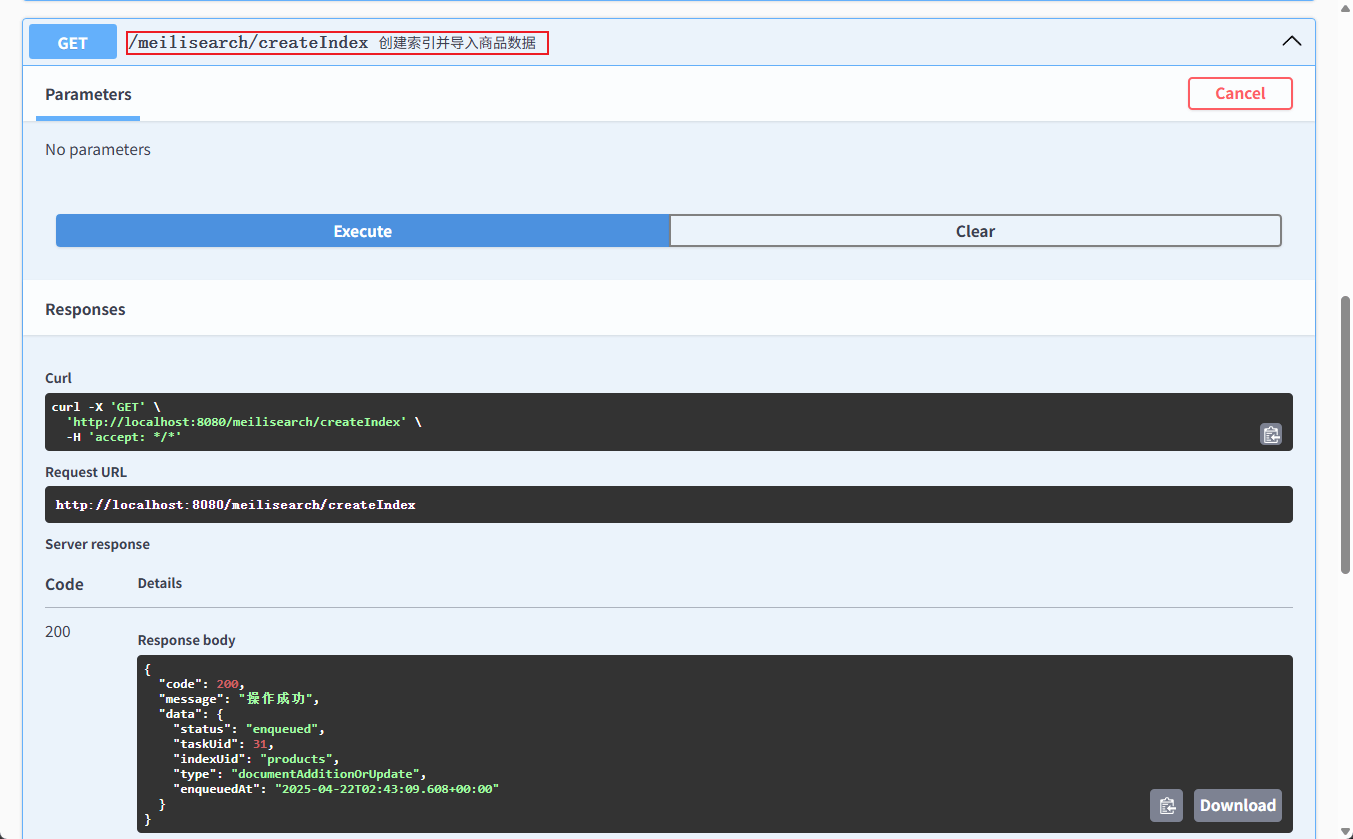Click the 200 status code
Viewport: 1353px width, 839px height.
tap(58, 631)
